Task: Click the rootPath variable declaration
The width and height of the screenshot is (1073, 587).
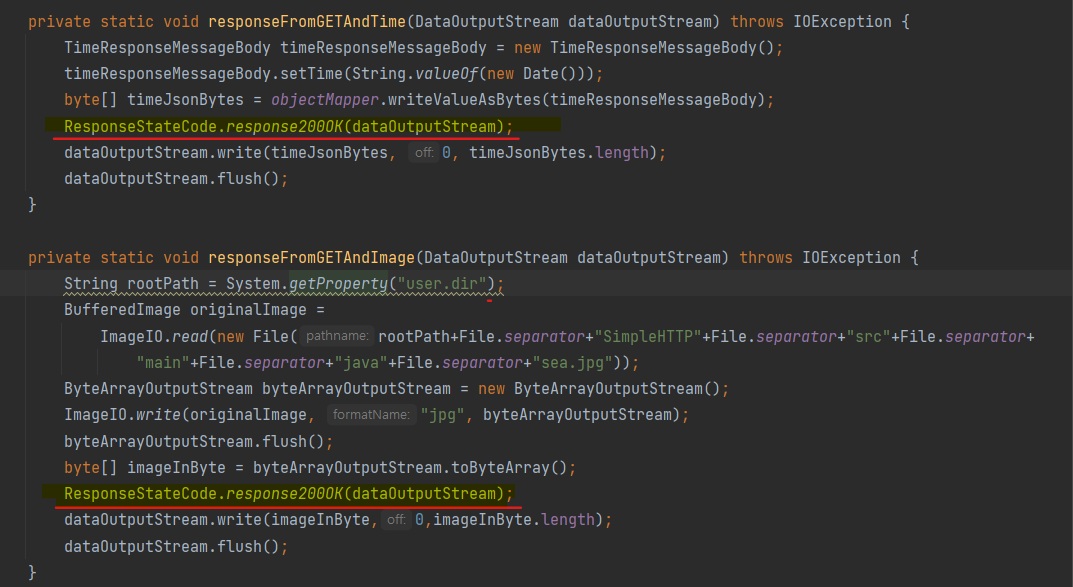Action: (163, 284)
